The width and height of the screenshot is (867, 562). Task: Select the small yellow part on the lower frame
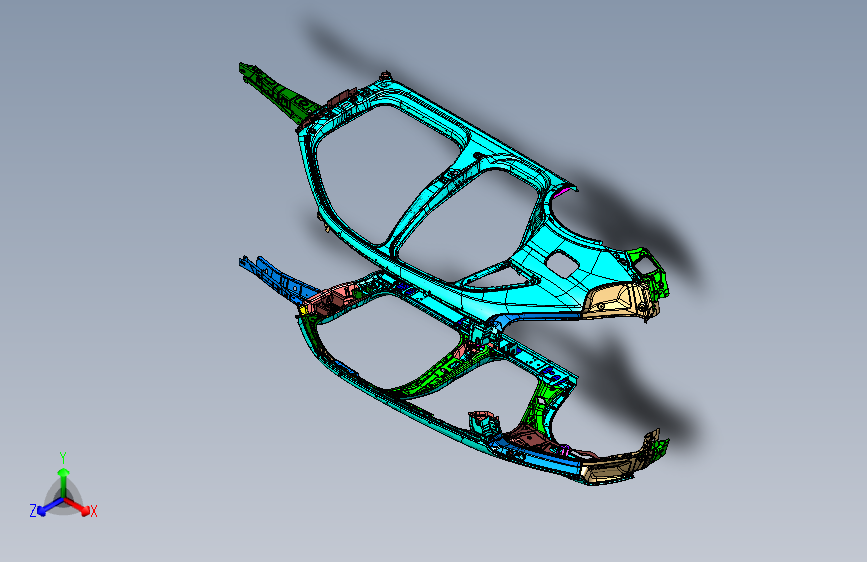(302, 310)
